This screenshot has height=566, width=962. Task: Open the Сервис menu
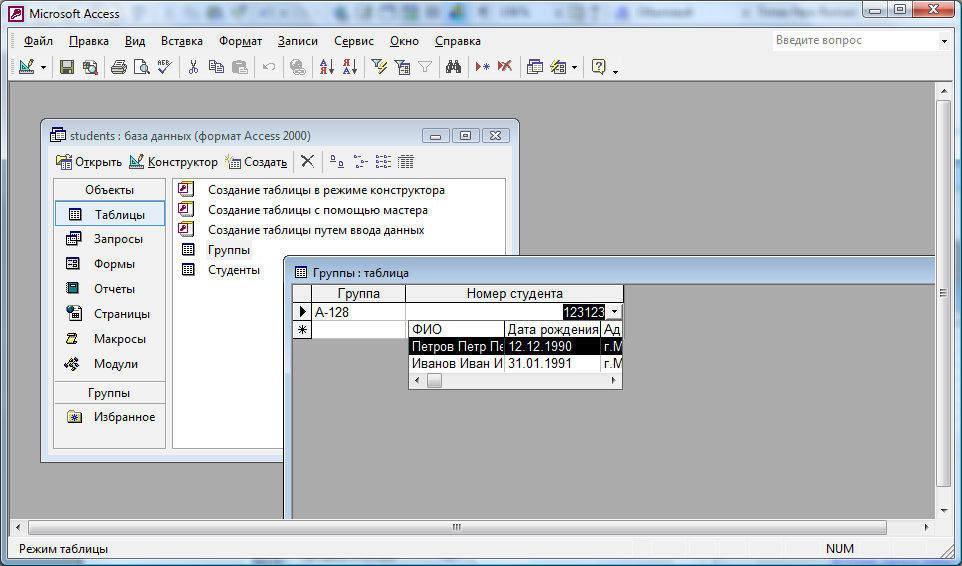[354, 41]
